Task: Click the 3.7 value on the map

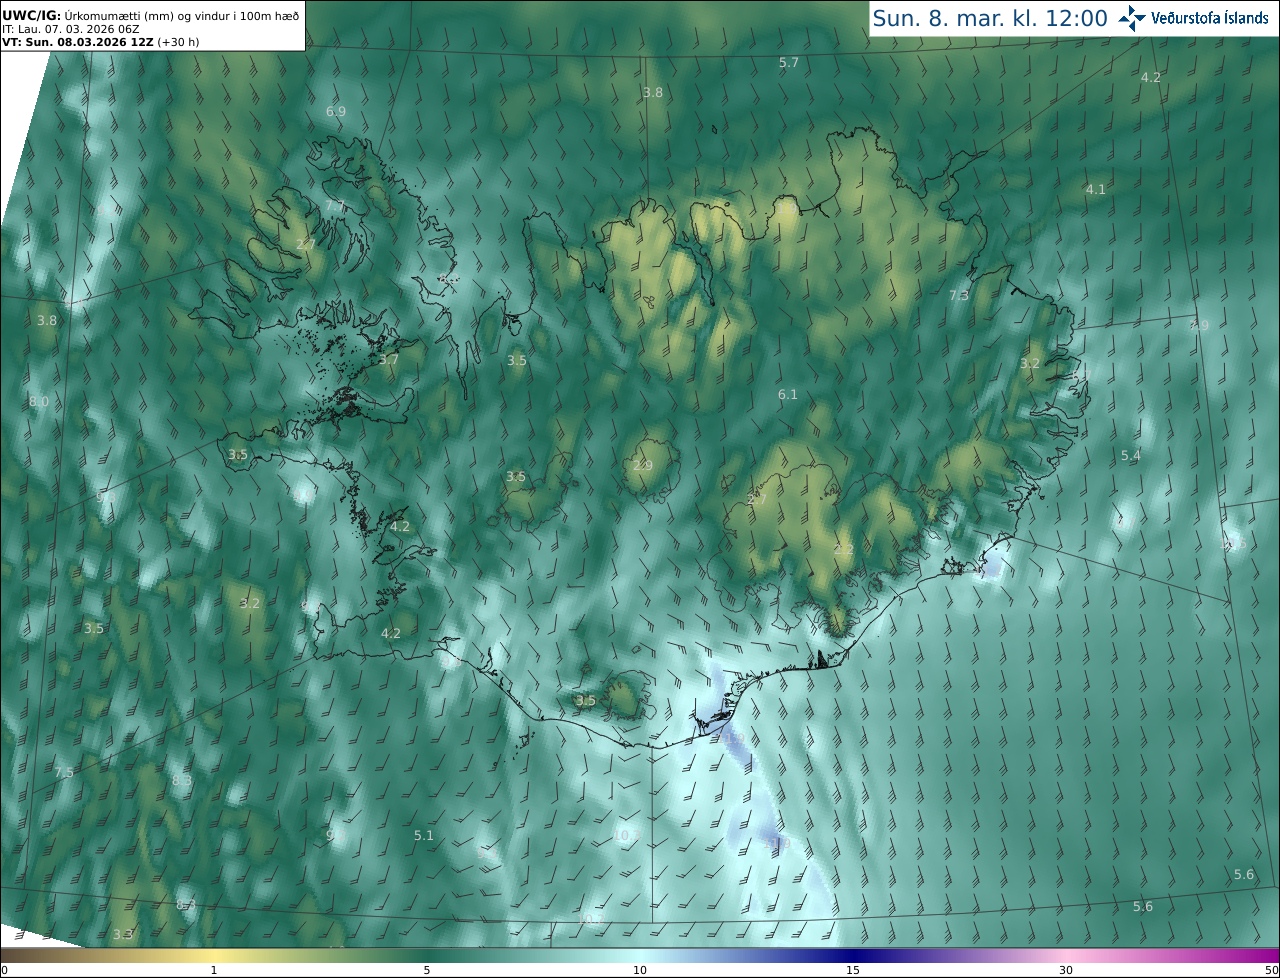Action: pos(389,360)
